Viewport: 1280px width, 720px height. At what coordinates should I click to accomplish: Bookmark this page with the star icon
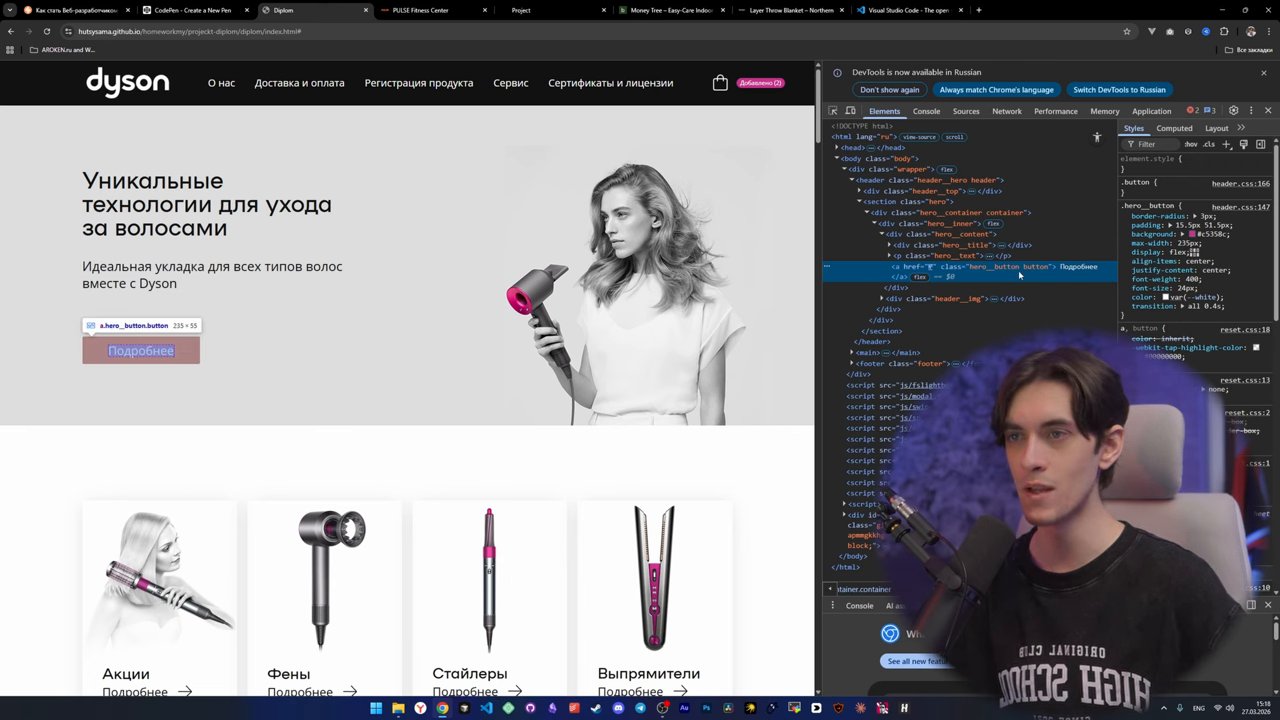[1127, 31]
